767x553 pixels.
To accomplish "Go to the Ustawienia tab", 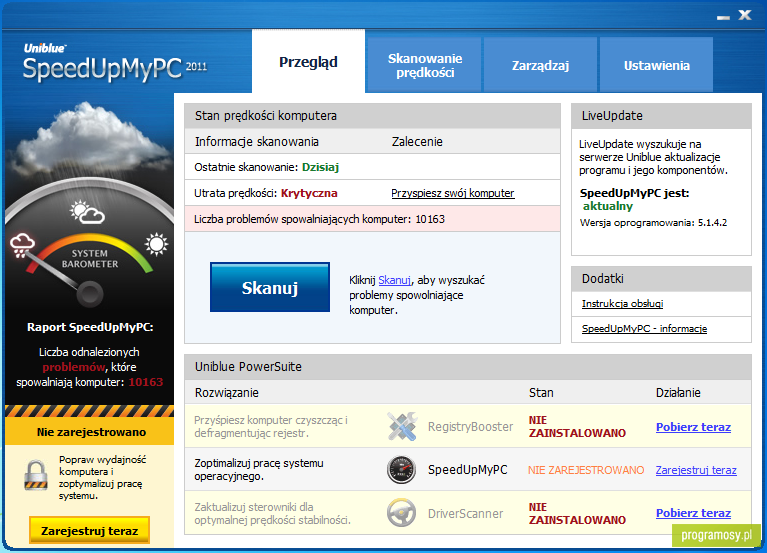I will point(656,65).
